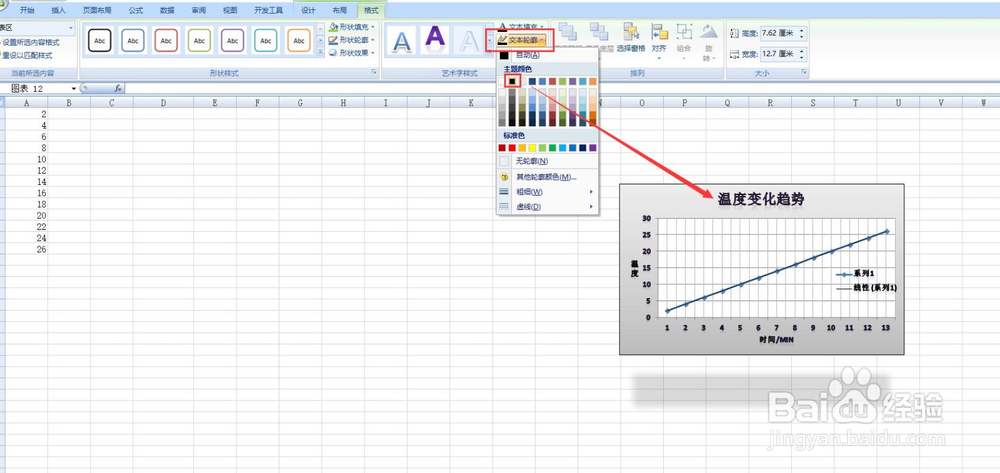The height and width of the screenshot is (473, 1000).
Task: Pick the standard dark red swatch
Action: [502, 148]
